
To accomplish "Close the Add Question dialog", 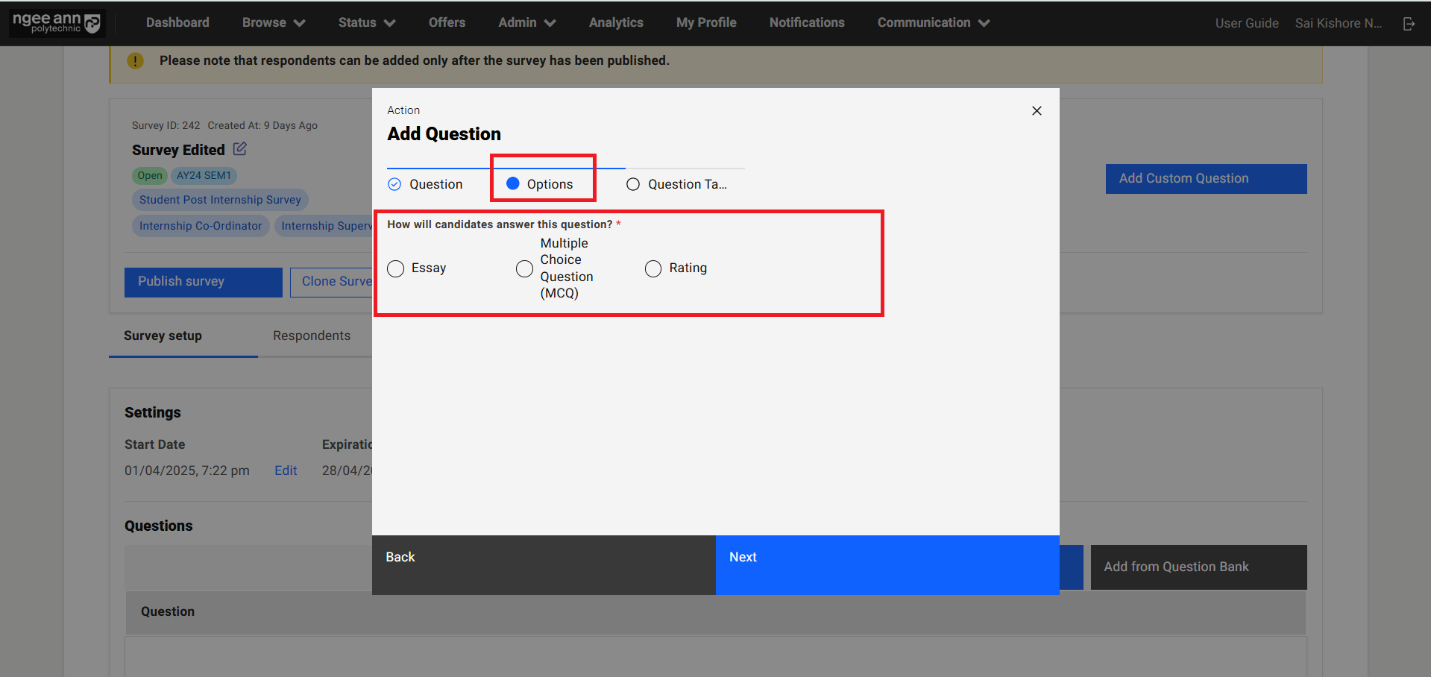I will click(1036, 111).
